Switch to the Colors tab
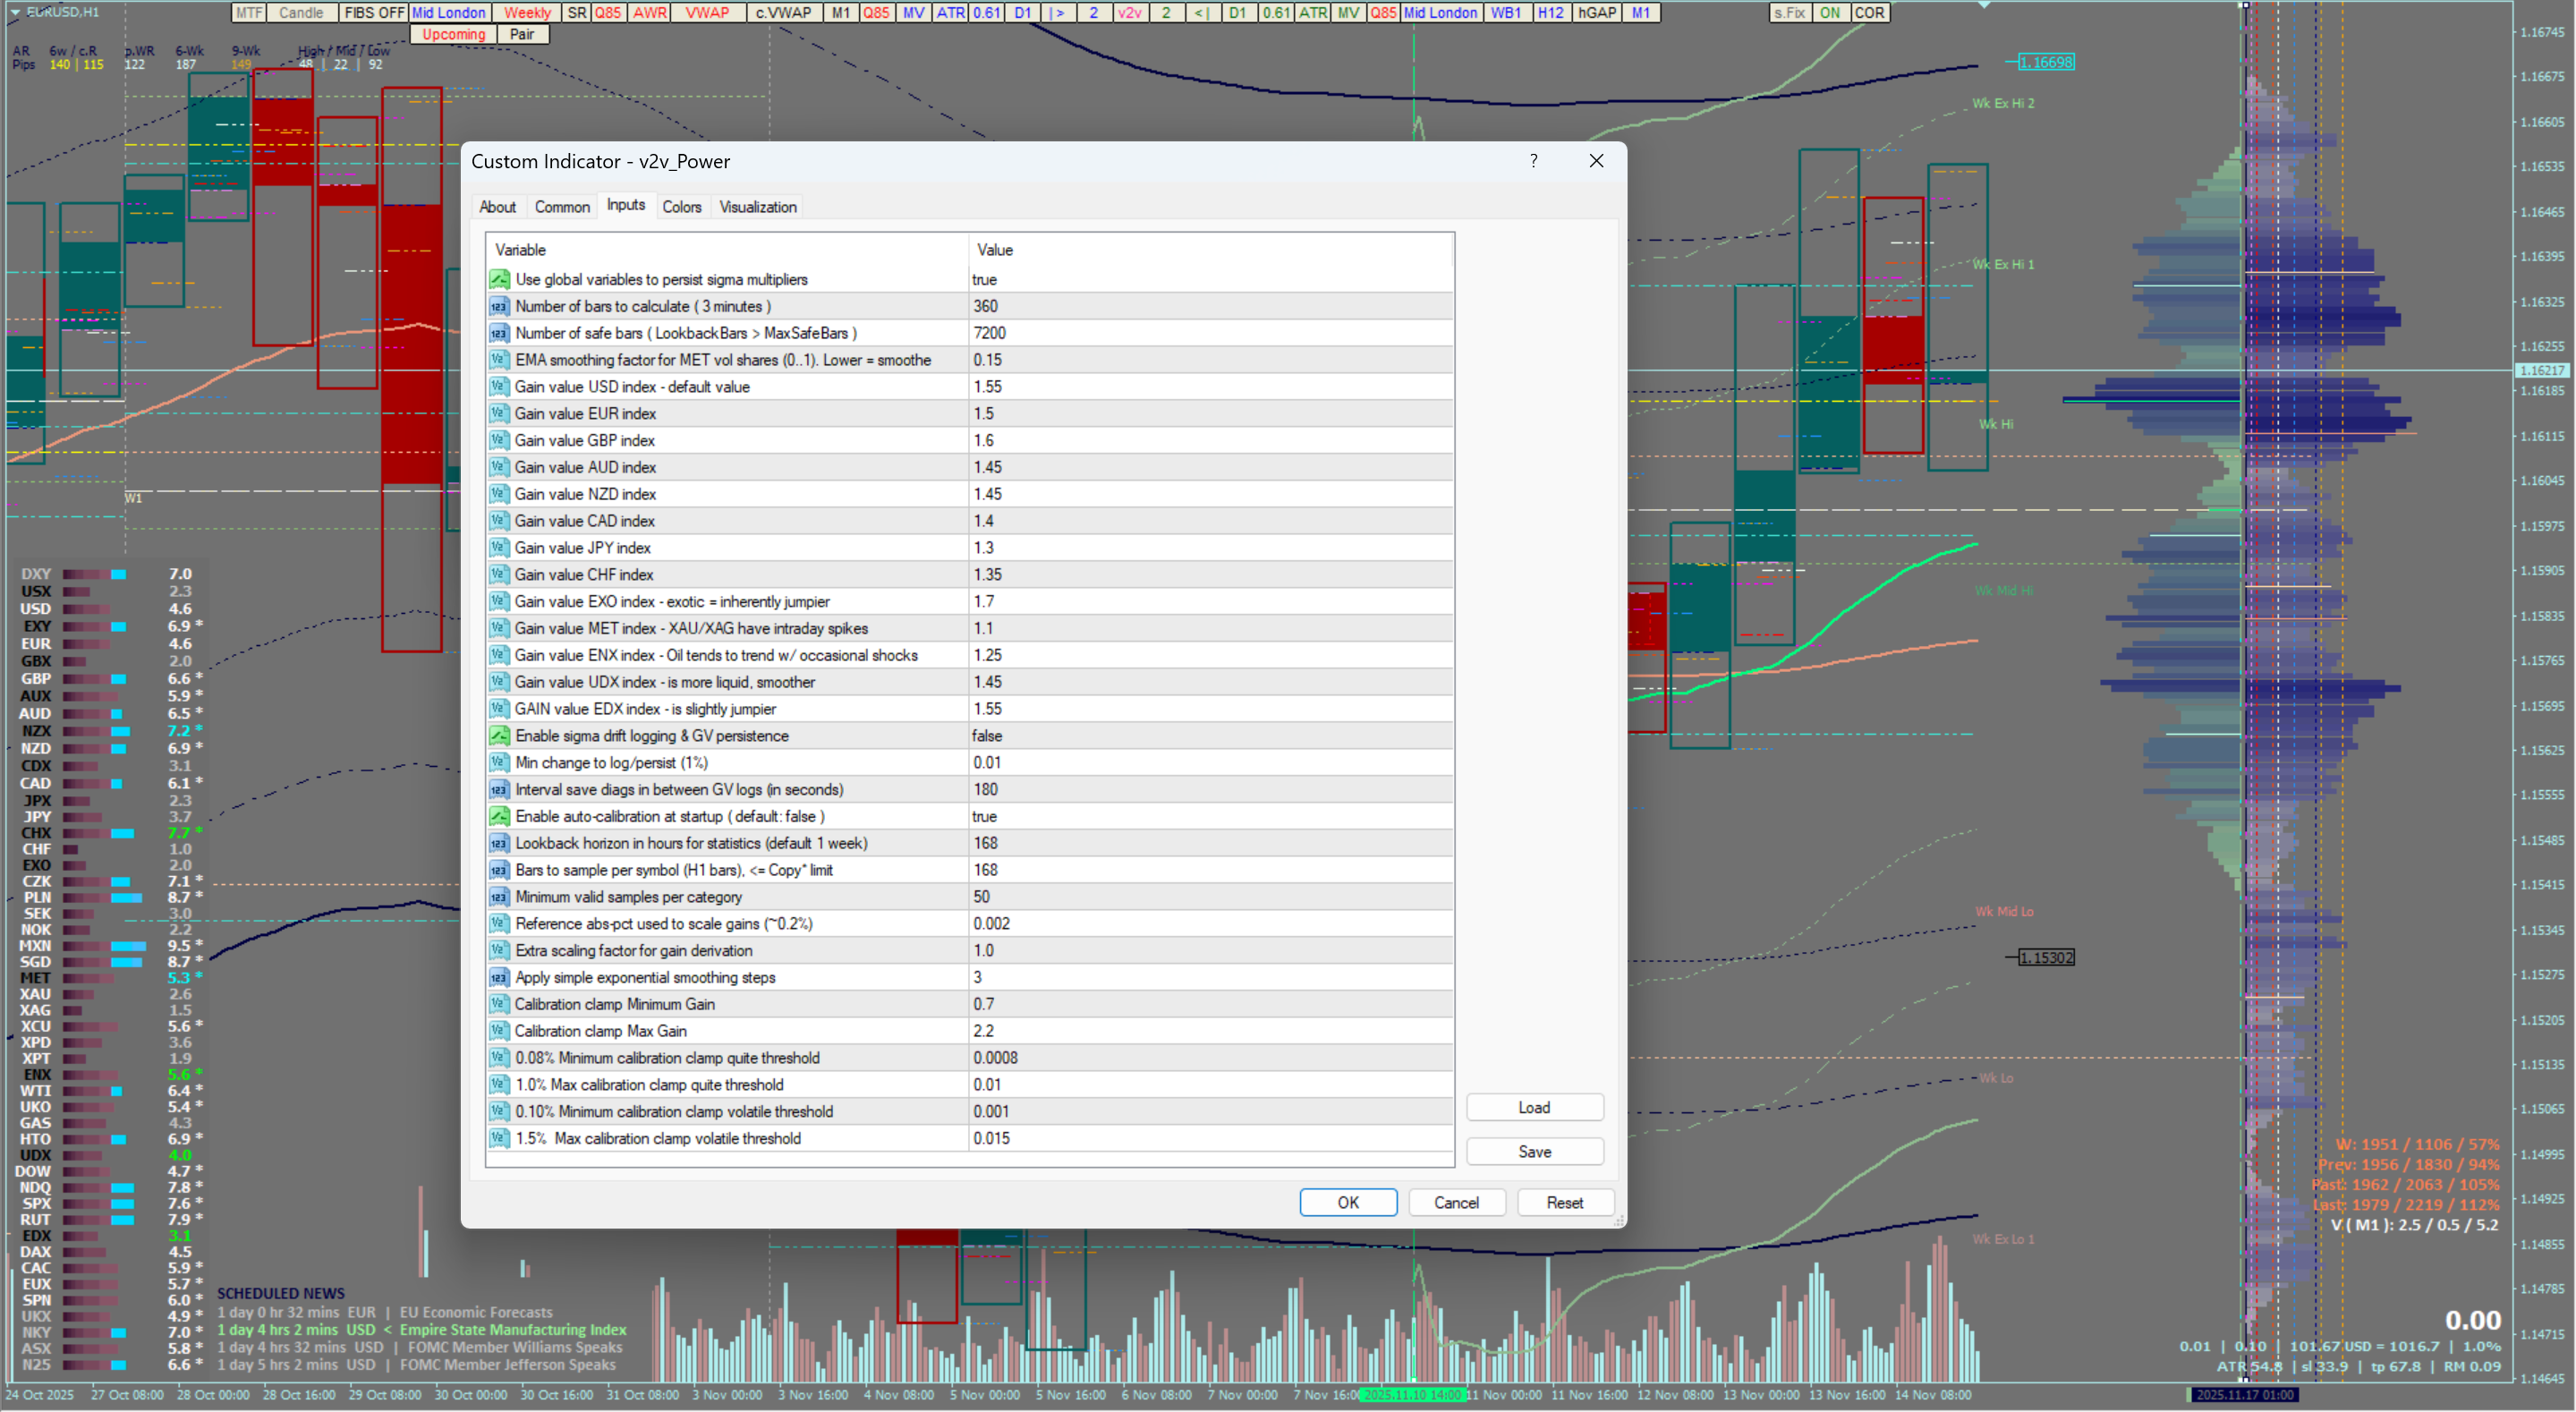 pyautogui.click(x=681, y=207)
